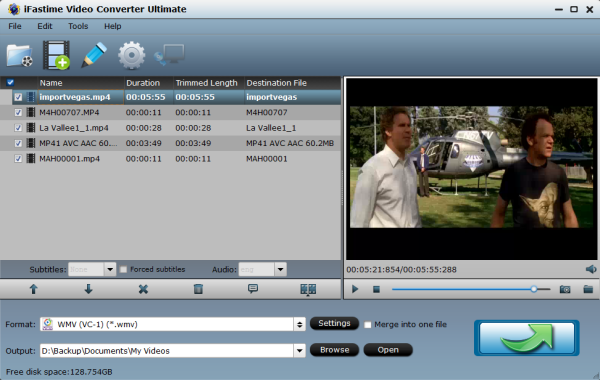Click the Duration column header
This screenshot has width=600, height=380.
click(148, 83)
